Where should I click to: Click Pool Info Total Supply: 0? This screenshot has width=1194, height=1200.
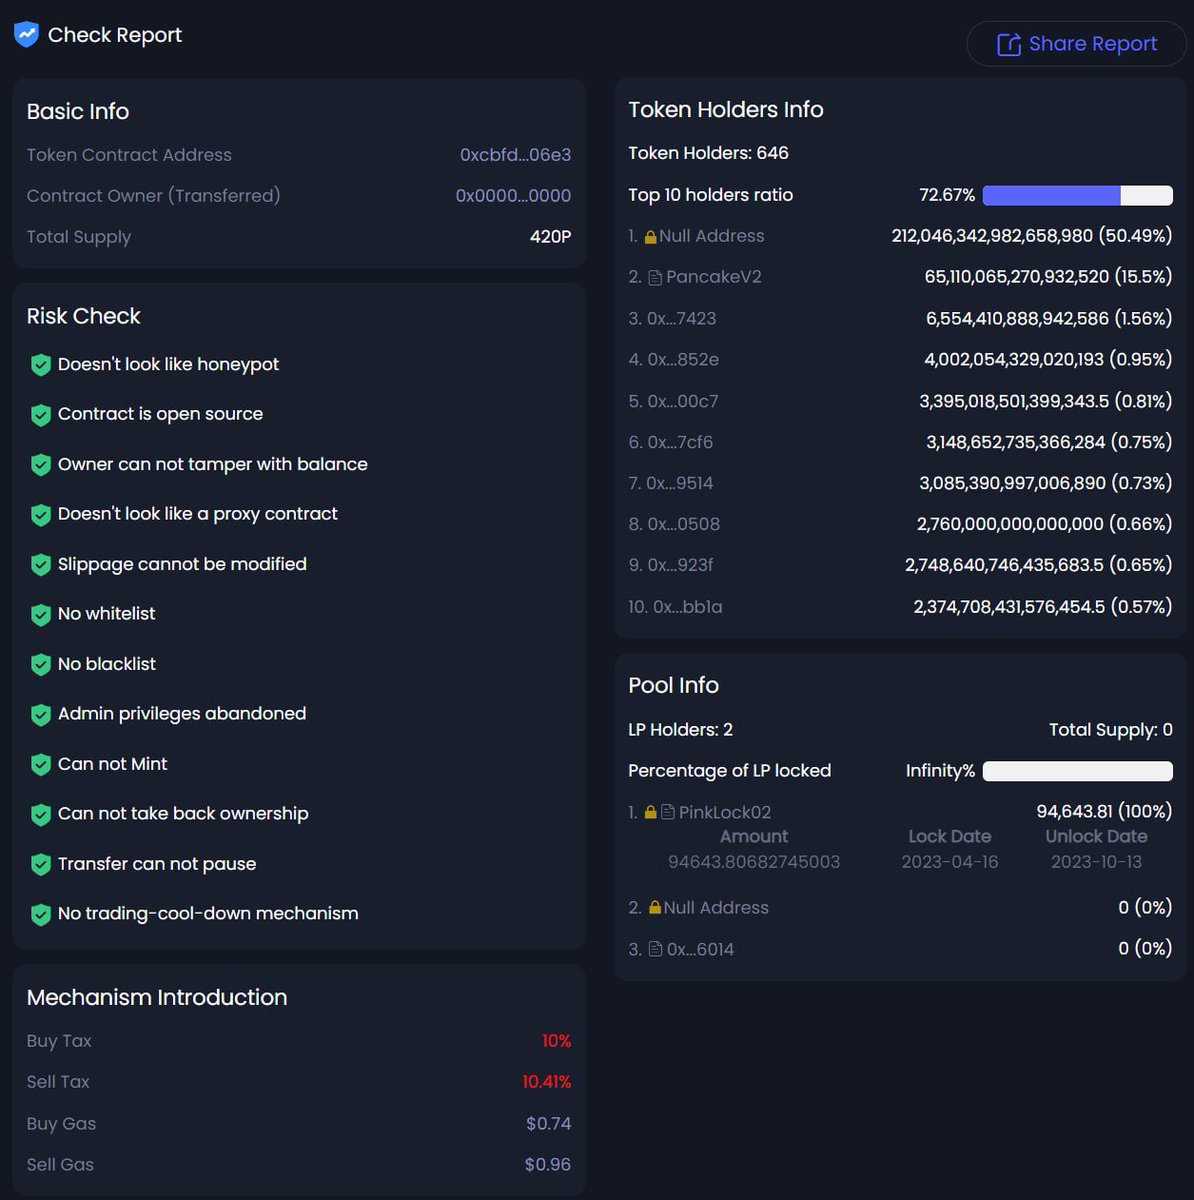click(x=1110, y=730)
